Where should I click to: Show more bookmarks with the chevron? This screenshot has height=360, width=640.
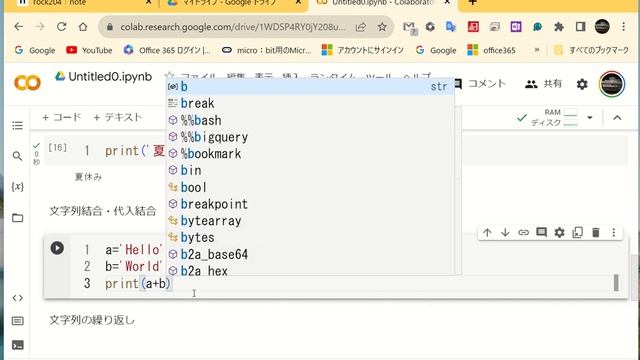tap(537, 50)
